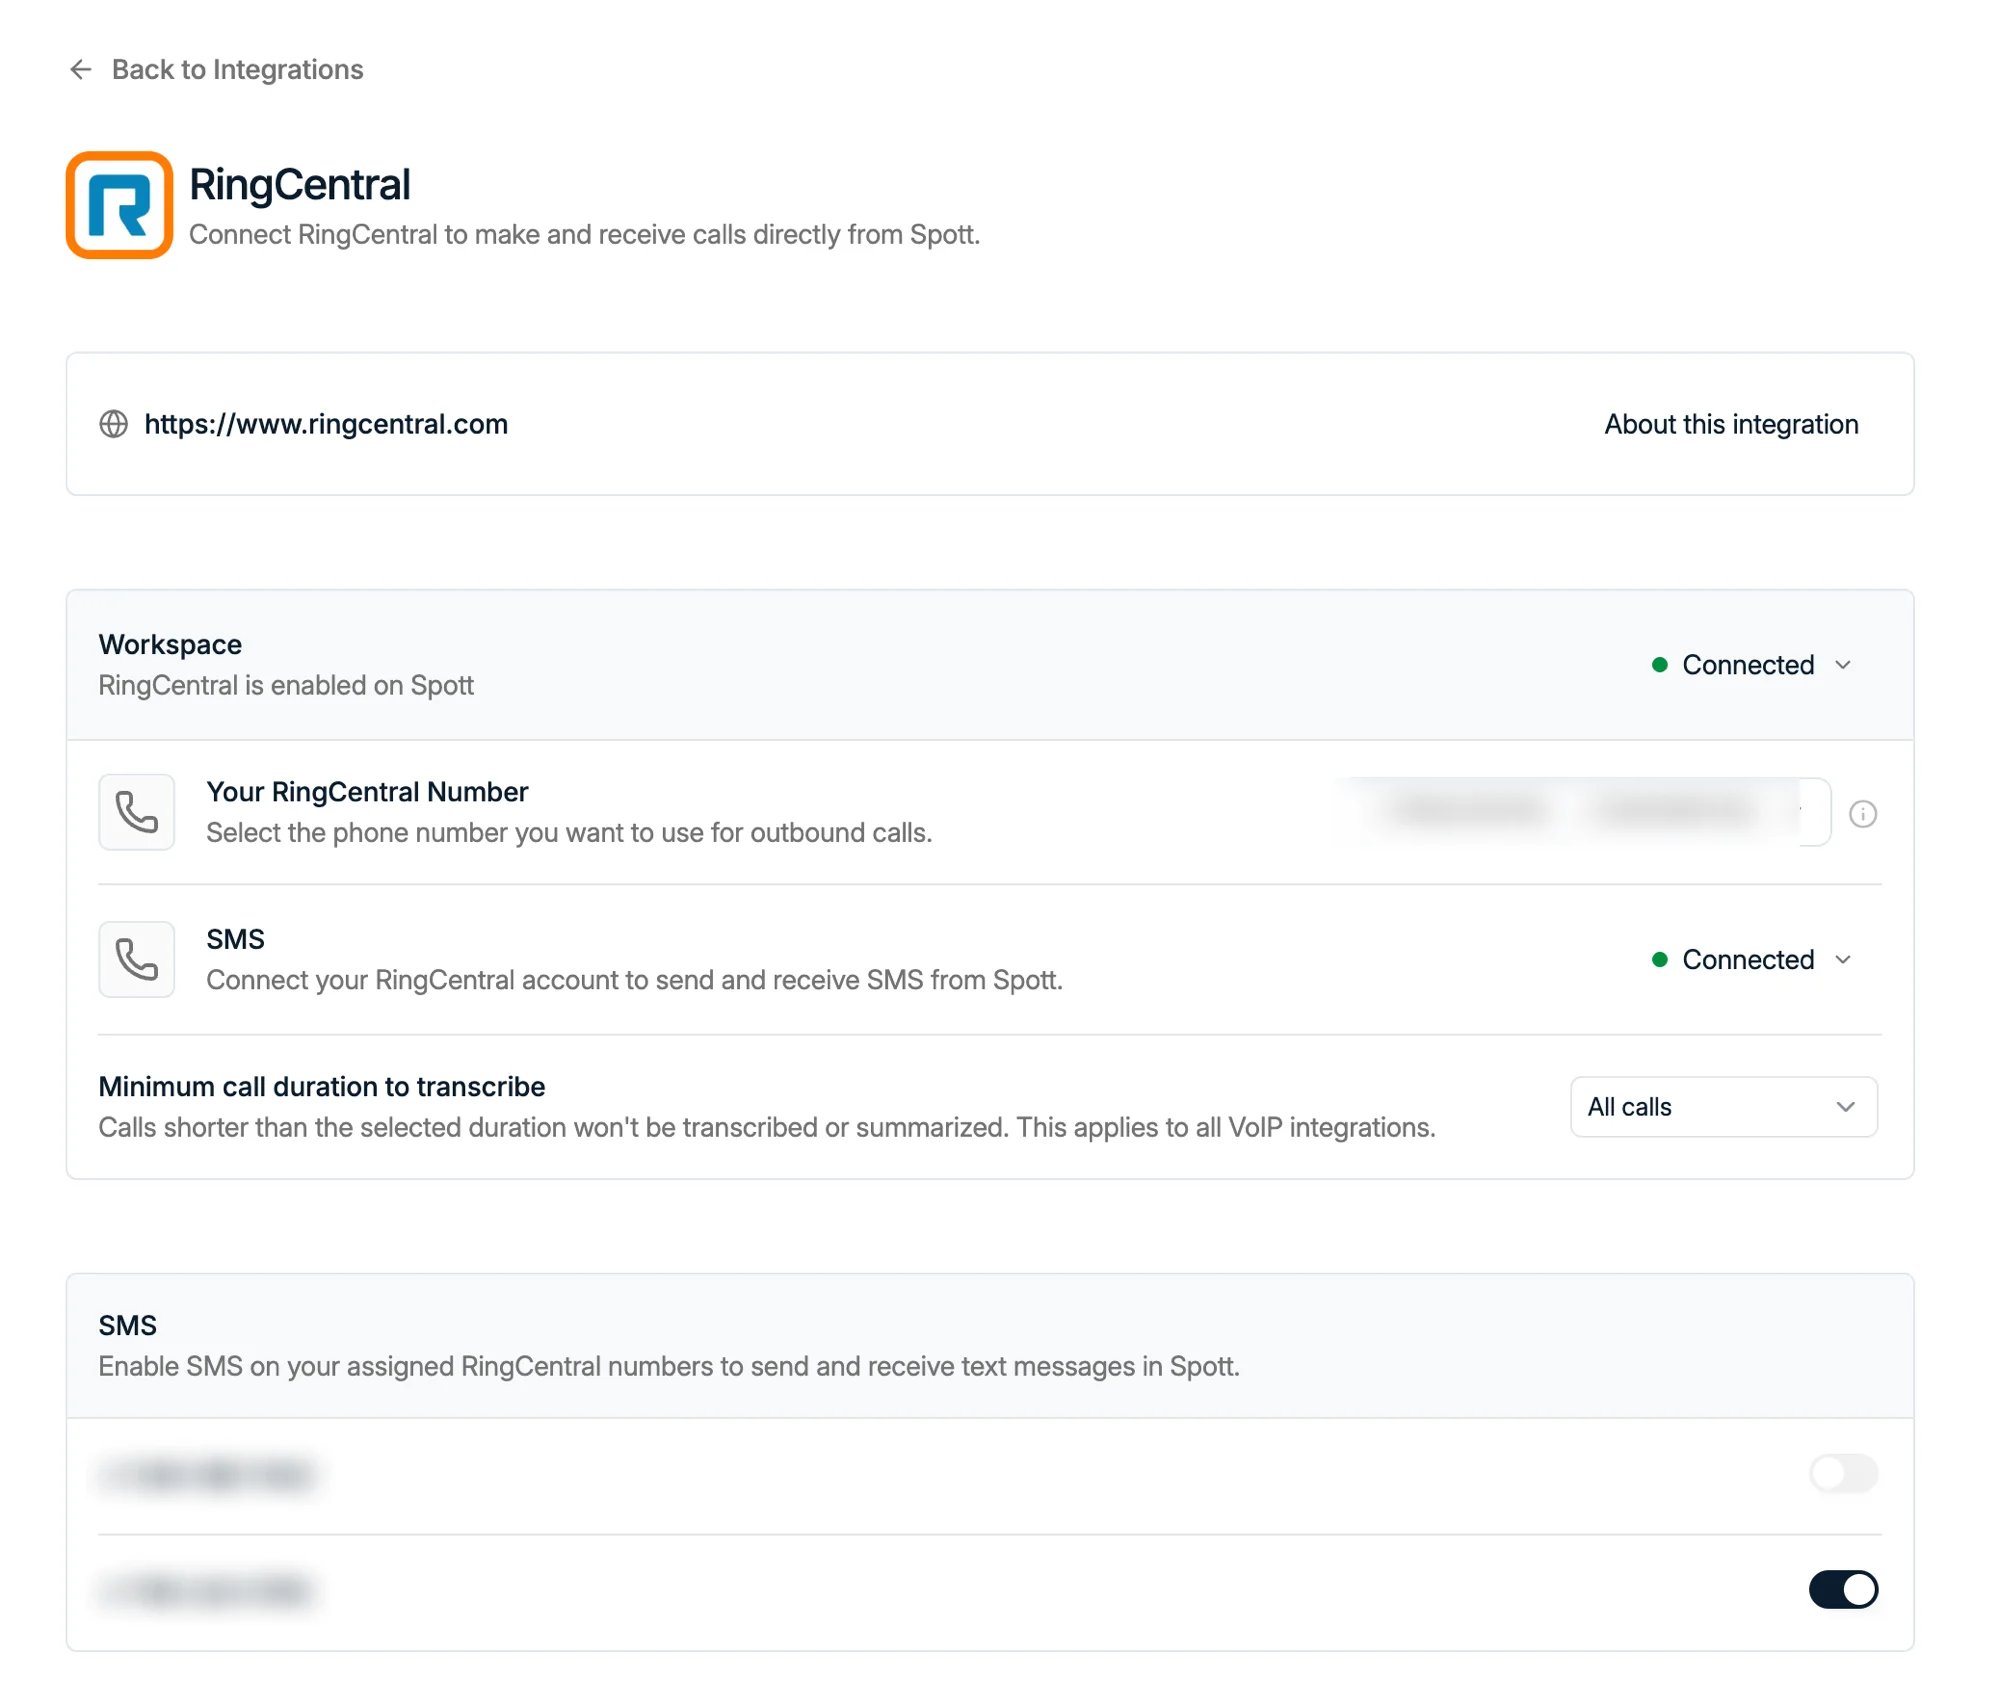2000x1707 pixels.
Task: Click the 'Select the phone number' description
Action: coord(569,833)
